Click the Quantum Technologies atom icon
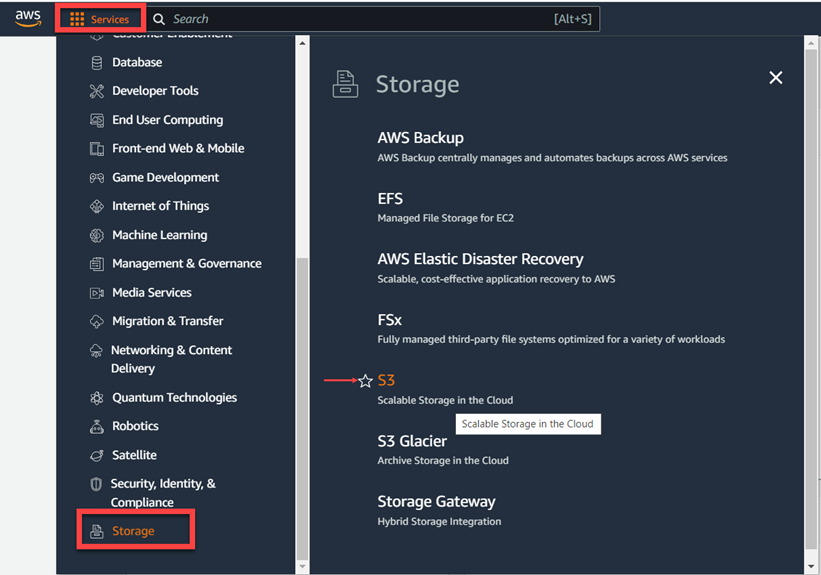The height and width of the screenshot is (575, 821). (97, 398)
